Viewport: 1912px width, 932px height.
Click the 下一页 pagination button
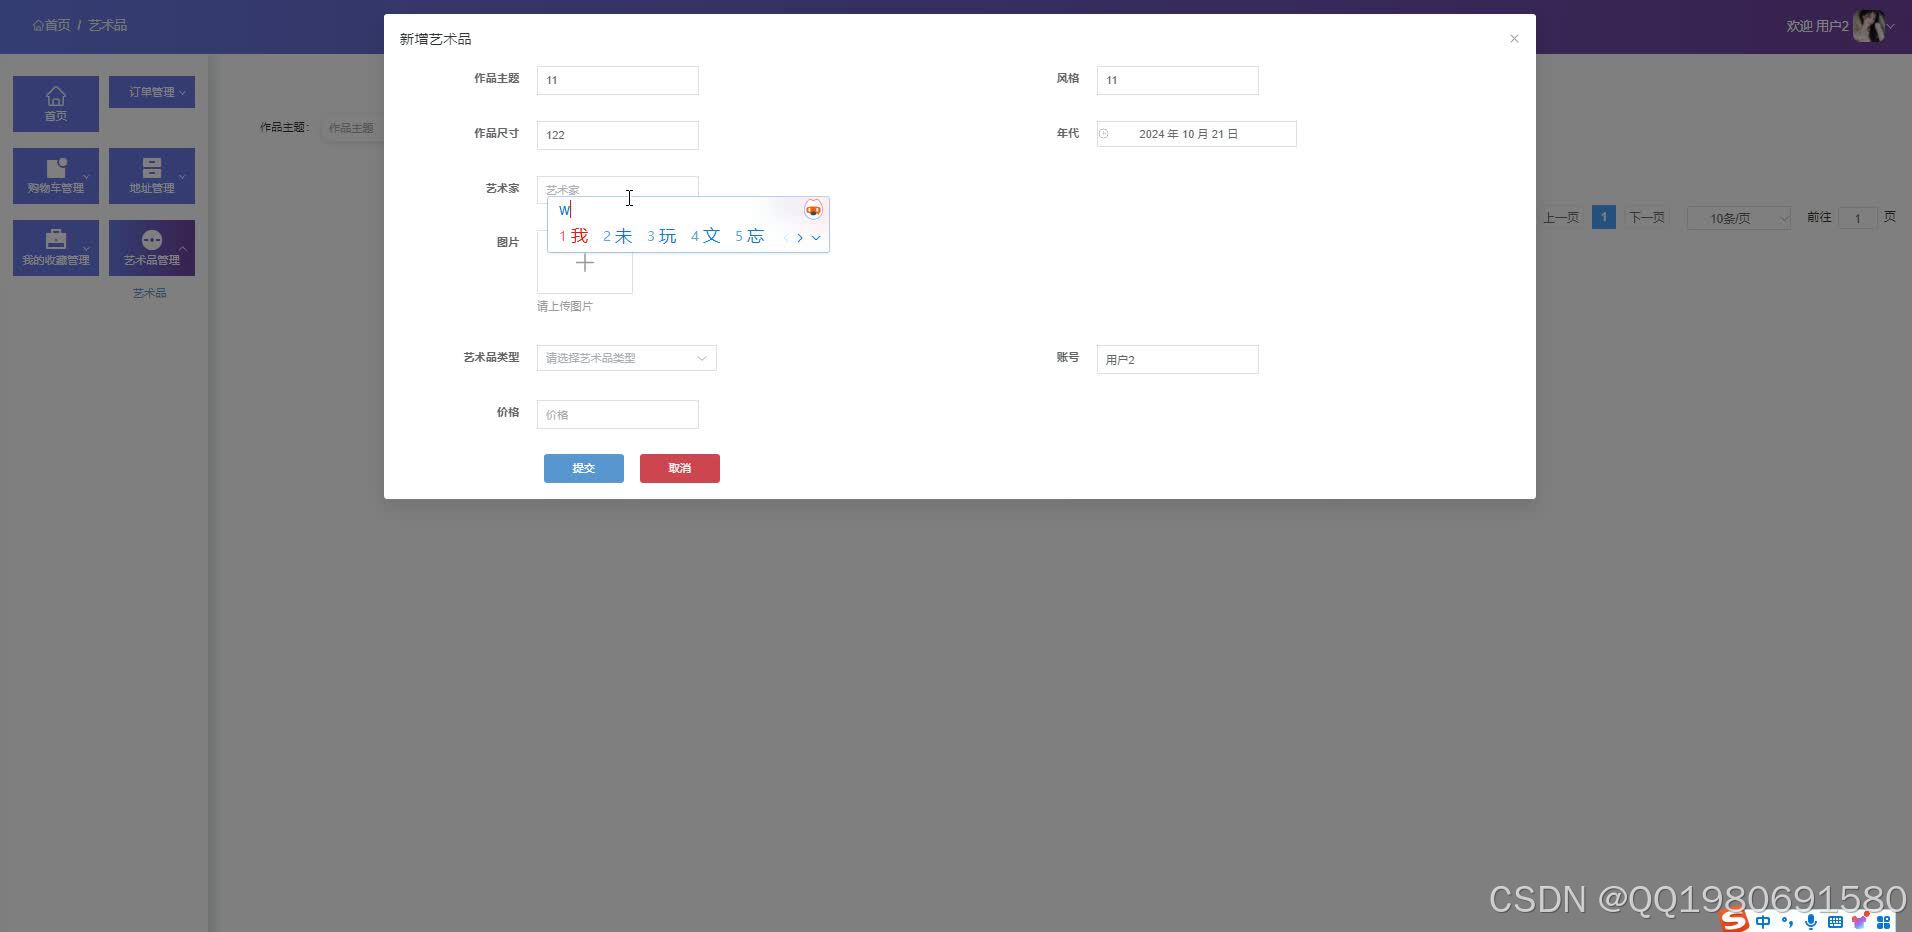tap(1647, 217)
